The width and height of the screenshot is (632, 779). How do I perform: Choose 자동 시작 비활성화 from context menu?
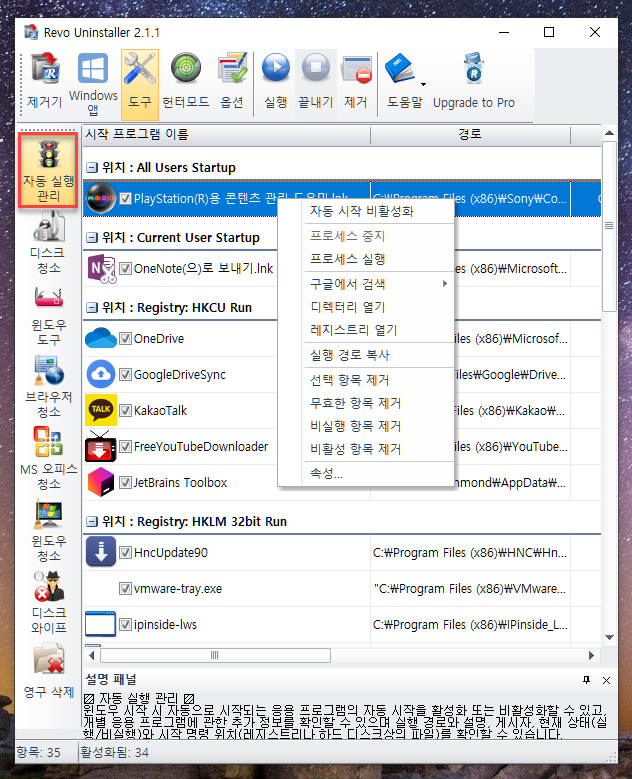click(366, 211)
